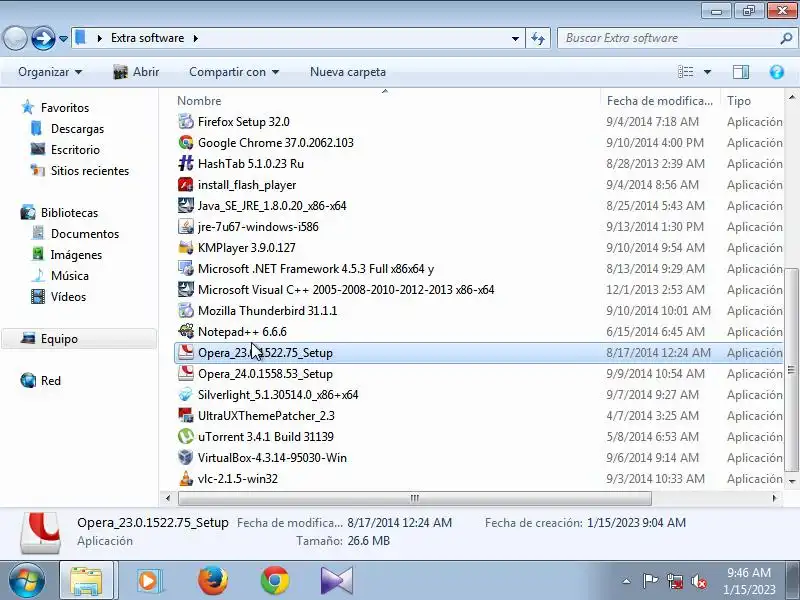Click Nueva carpeta button

pyautogui.click(x=348, y=72)
